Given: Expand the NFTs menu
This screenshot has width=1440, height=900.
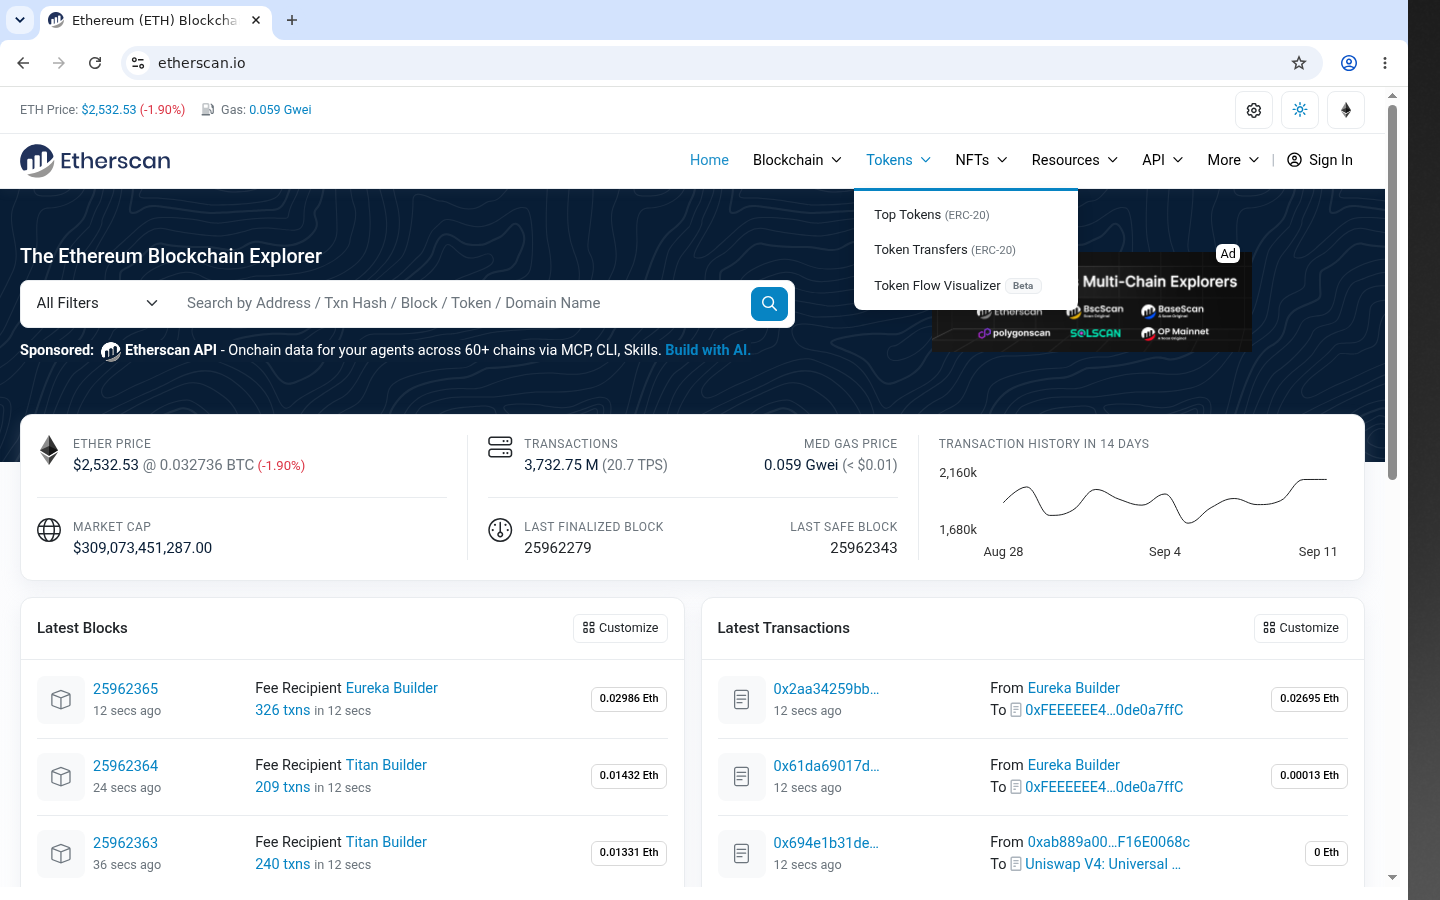Looking at the screenshot, I should coord(981,160).
